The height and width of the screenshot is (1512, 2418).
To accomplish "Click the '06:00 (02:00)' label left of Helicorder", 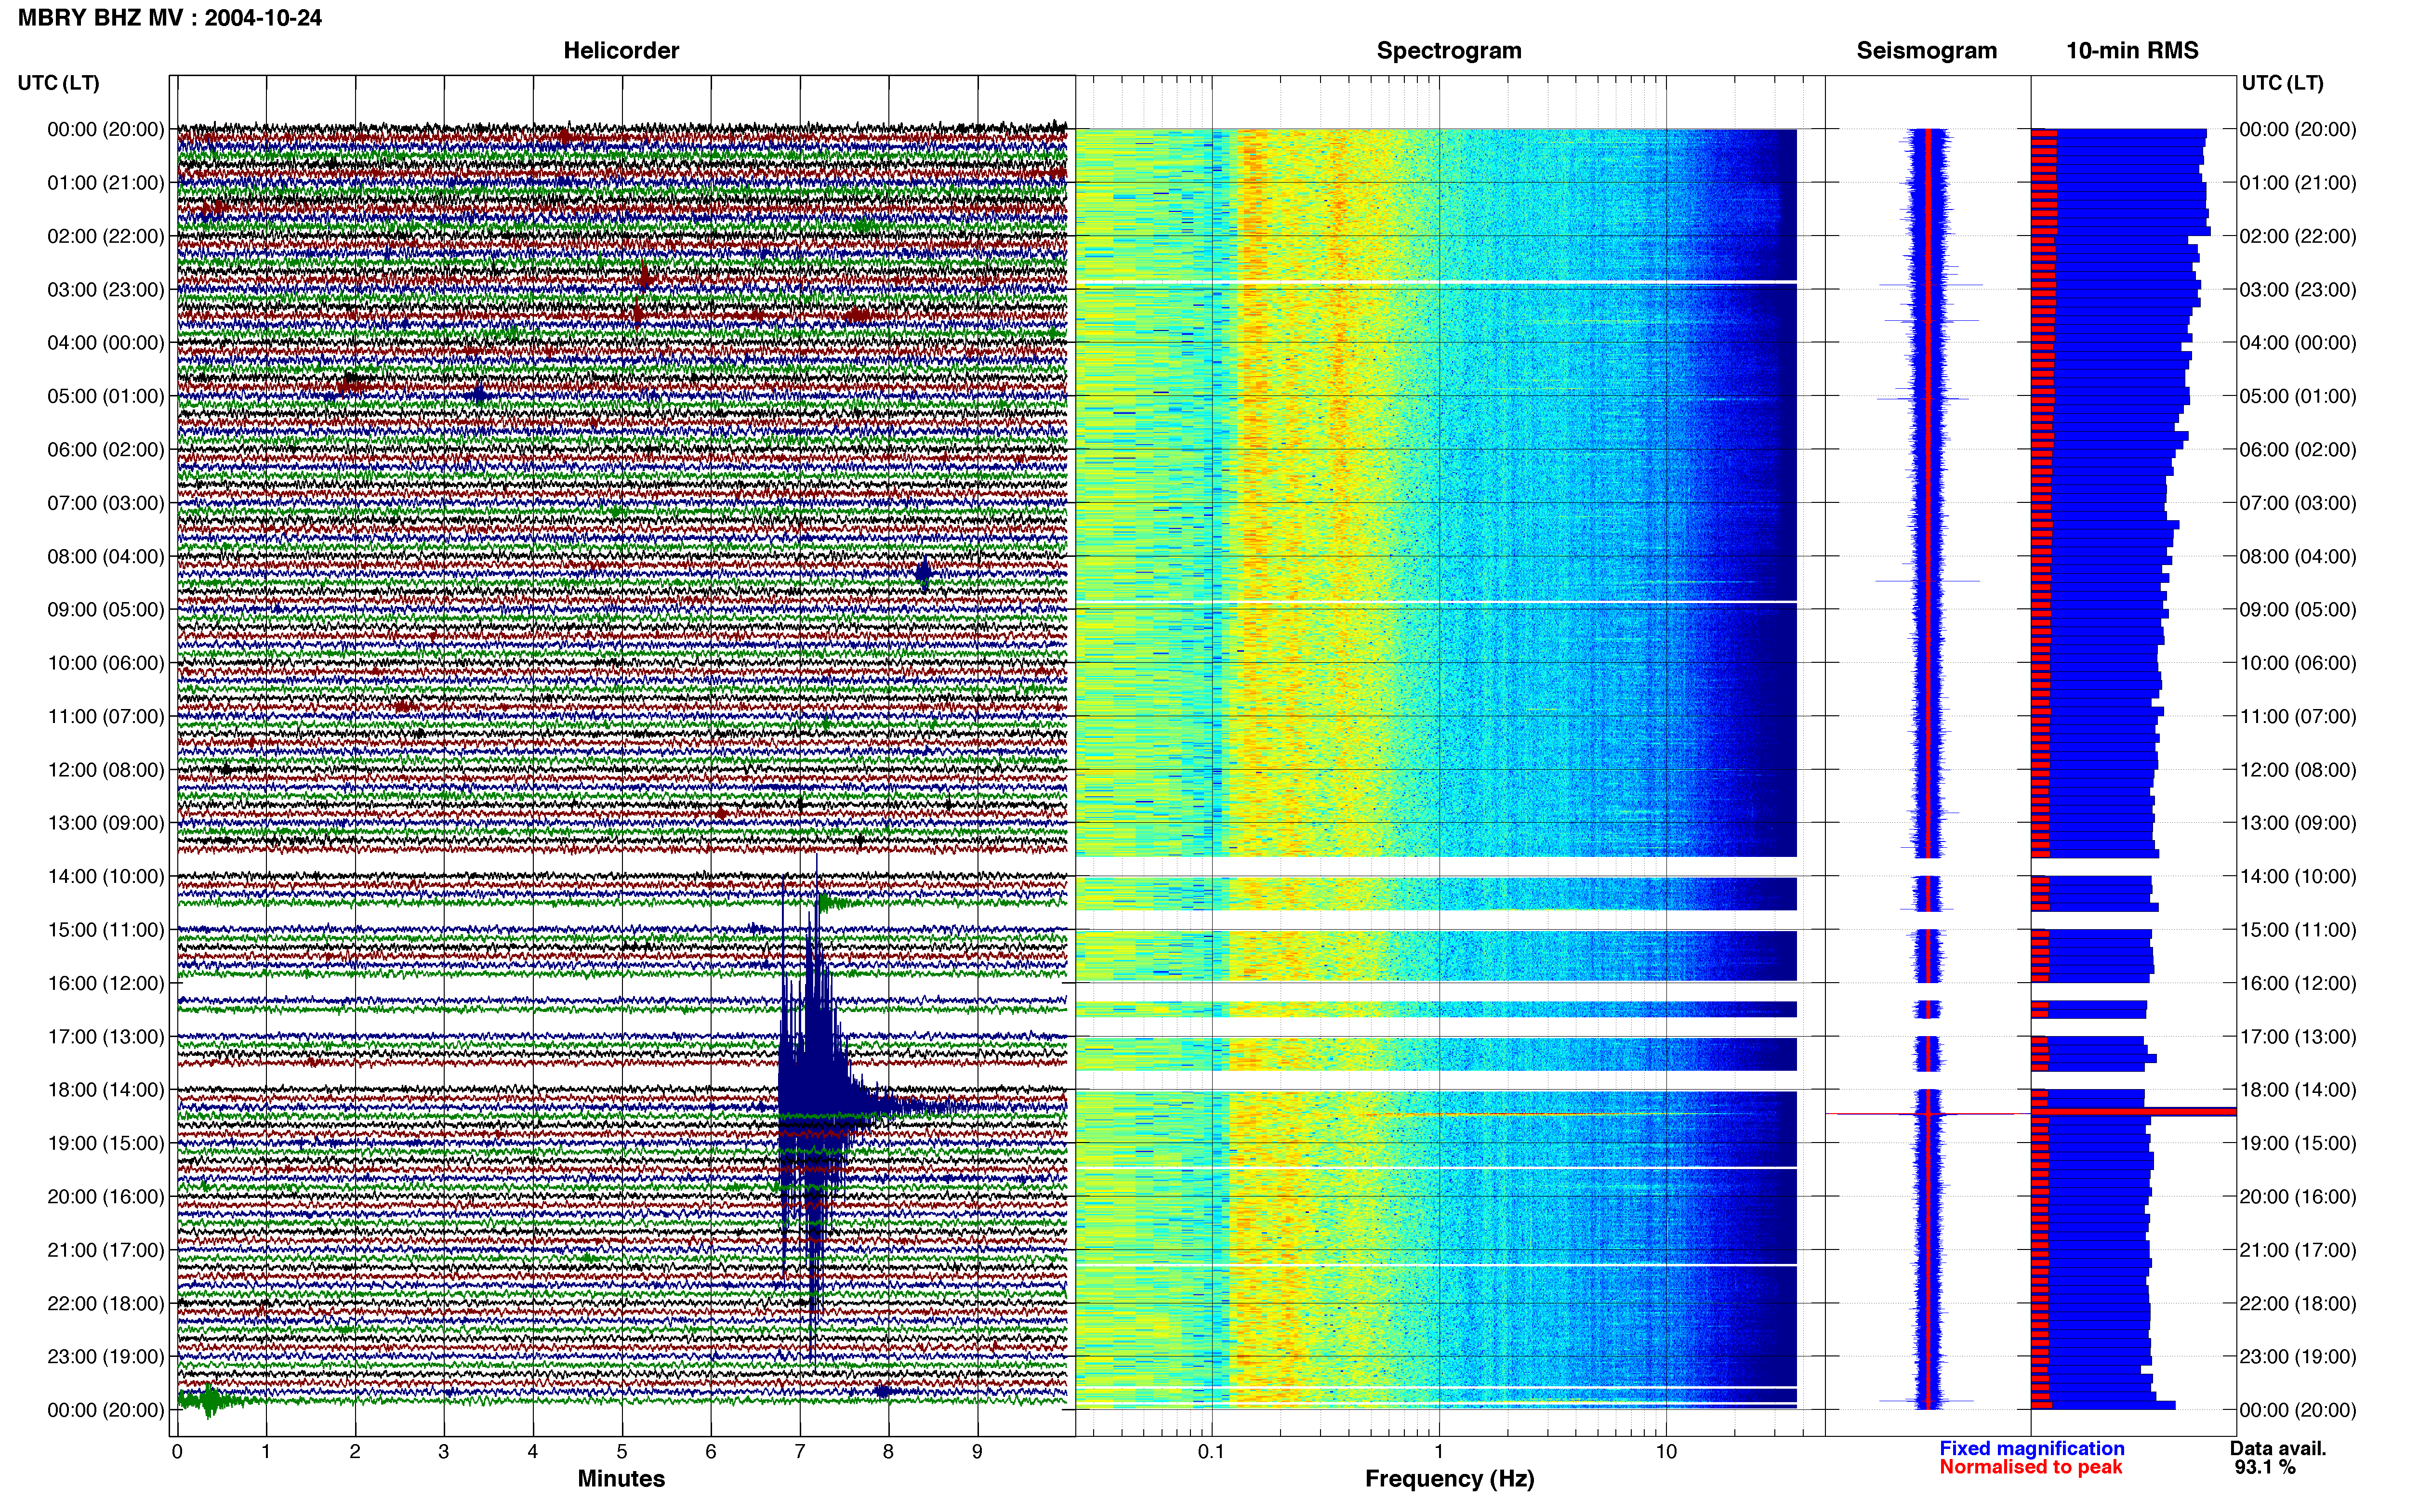I will click(x=106, y=450).
